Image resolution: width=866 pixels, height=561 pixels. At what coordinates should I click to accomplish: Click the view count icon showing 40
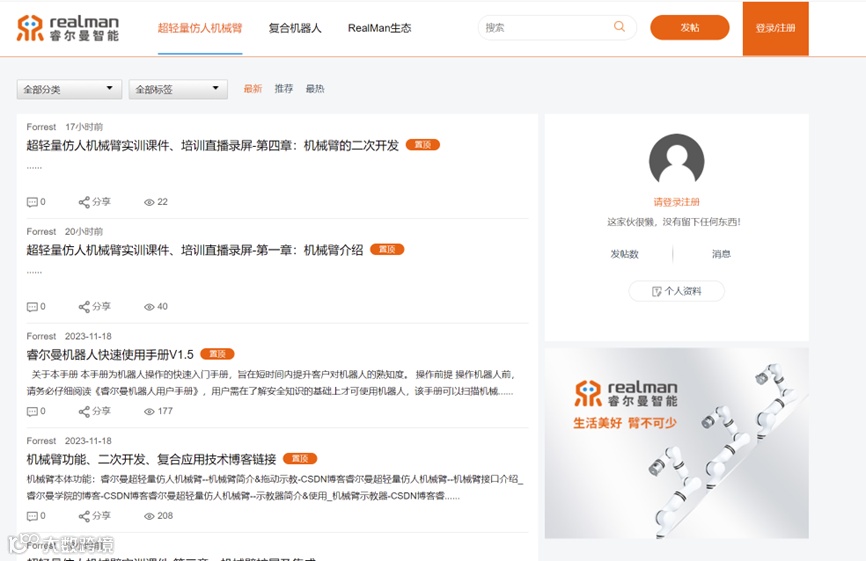[149, 307]
